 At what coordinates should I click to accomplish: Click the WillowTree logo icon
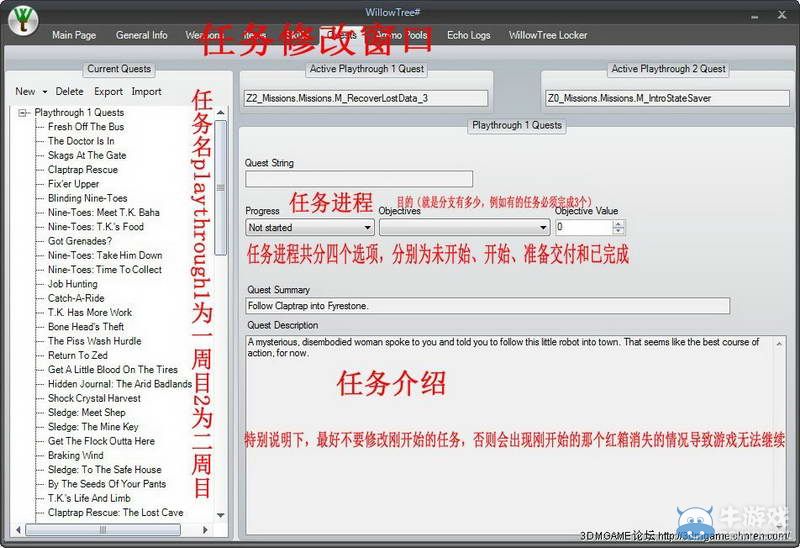[x=22, y=20]
